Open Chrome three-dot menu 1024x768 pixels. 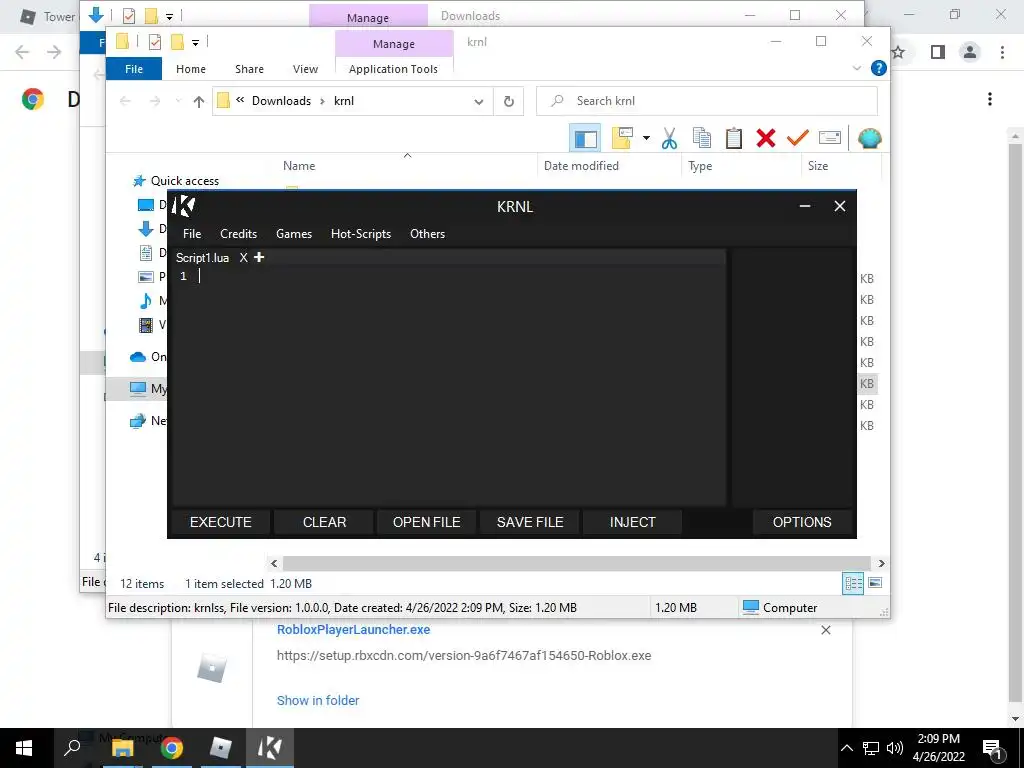(x=1002, y=52)
